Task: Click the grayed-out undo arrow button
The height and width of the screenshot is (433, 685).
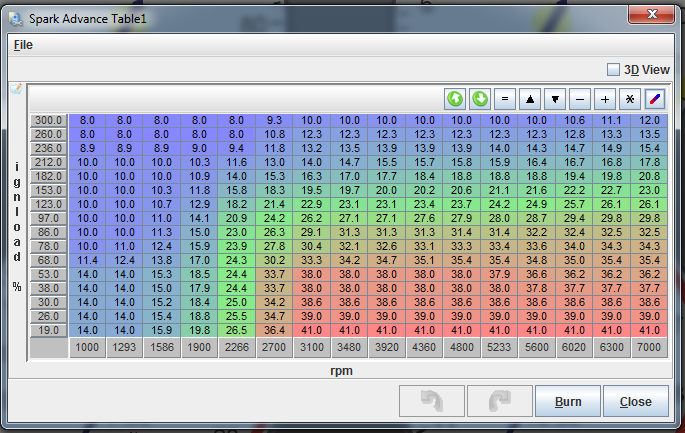Action: point(431,402)
